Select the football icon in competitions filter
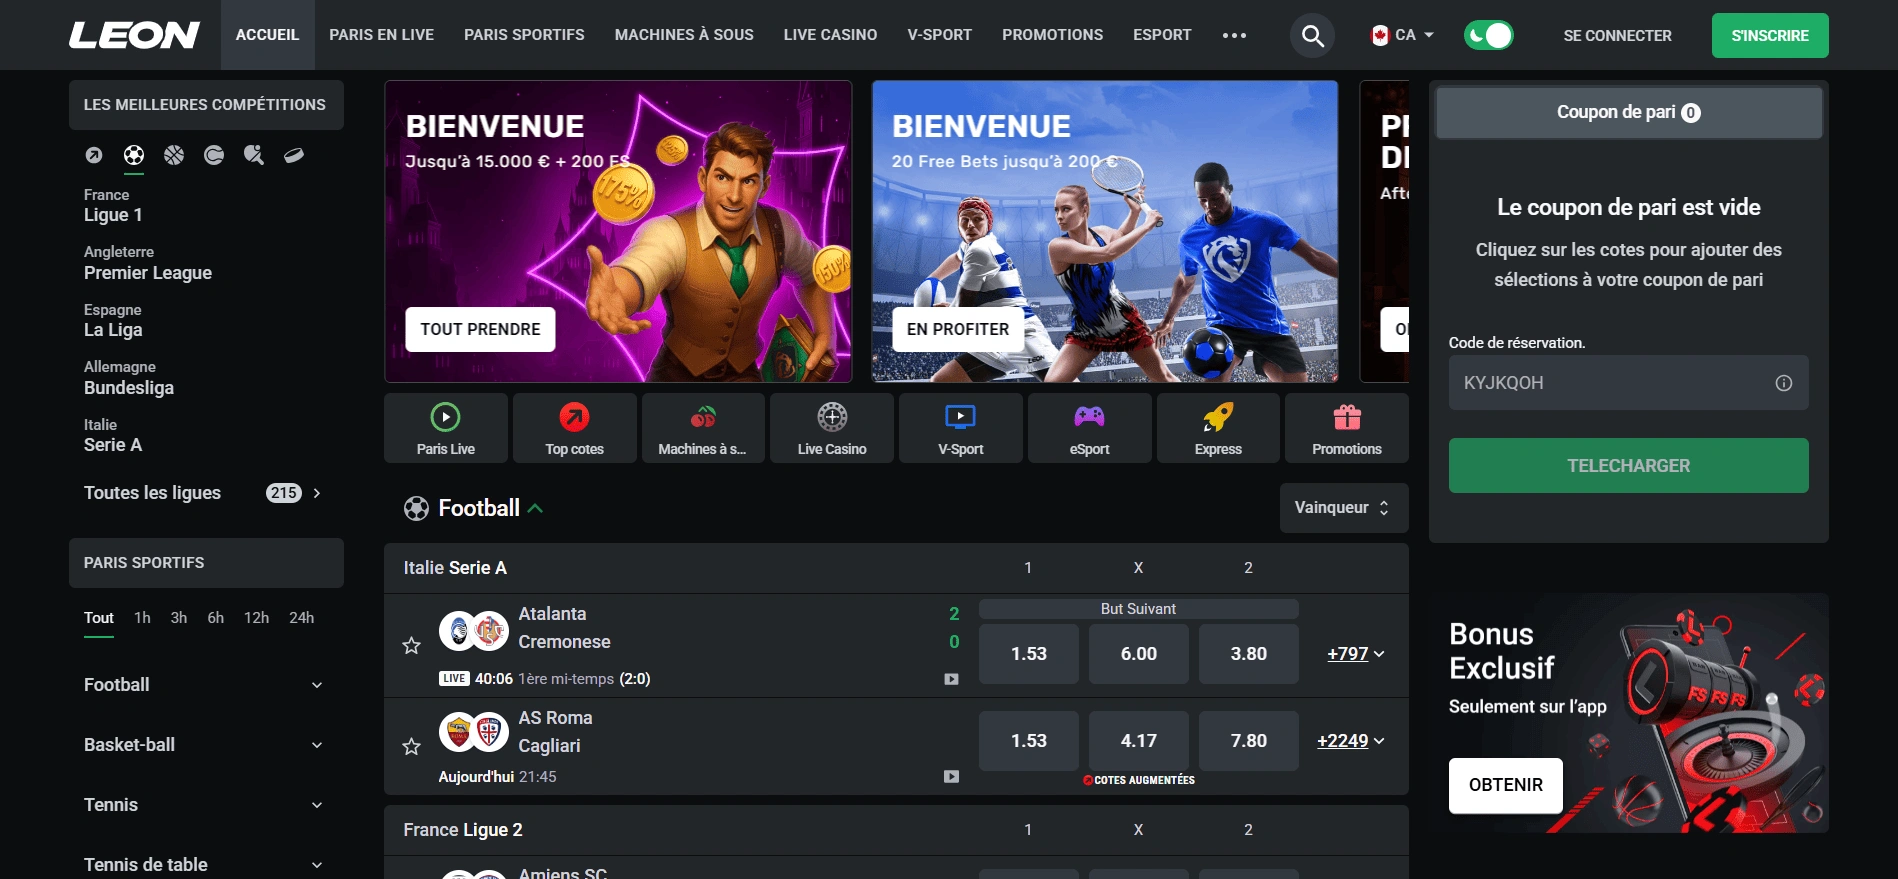This screenshot has width=1898, height=879. coord(134,155)
